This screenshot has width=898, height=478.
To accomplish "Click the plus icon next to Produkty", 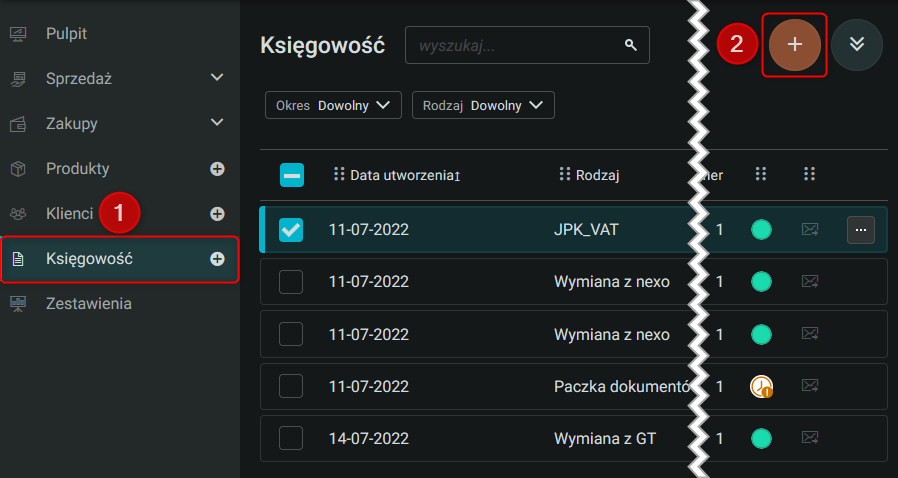I will (x=217, y=169).
